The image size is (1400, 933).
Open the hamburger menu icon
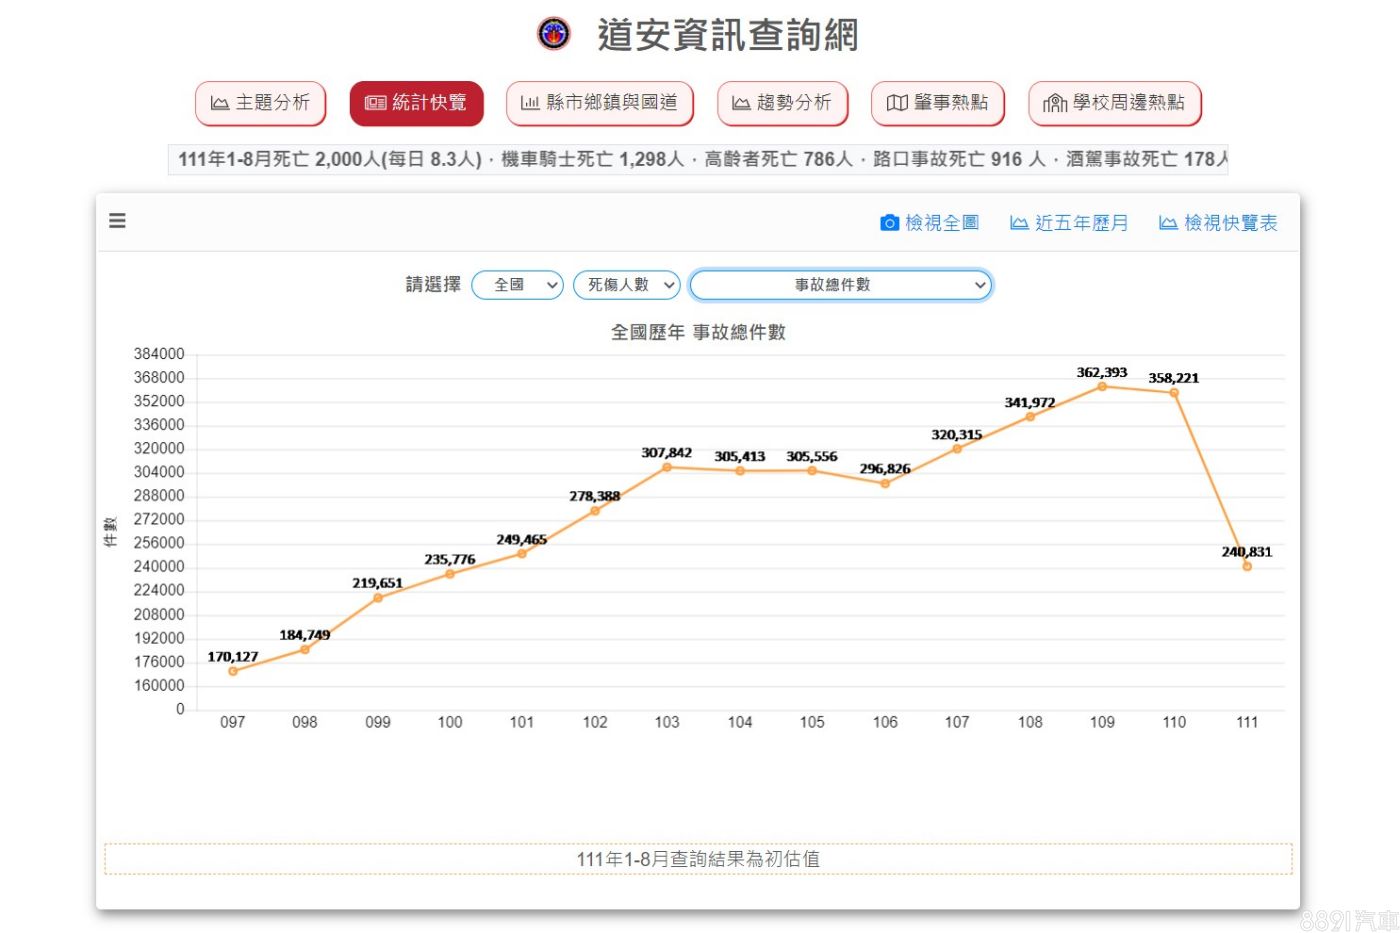[x=117, y=221]
